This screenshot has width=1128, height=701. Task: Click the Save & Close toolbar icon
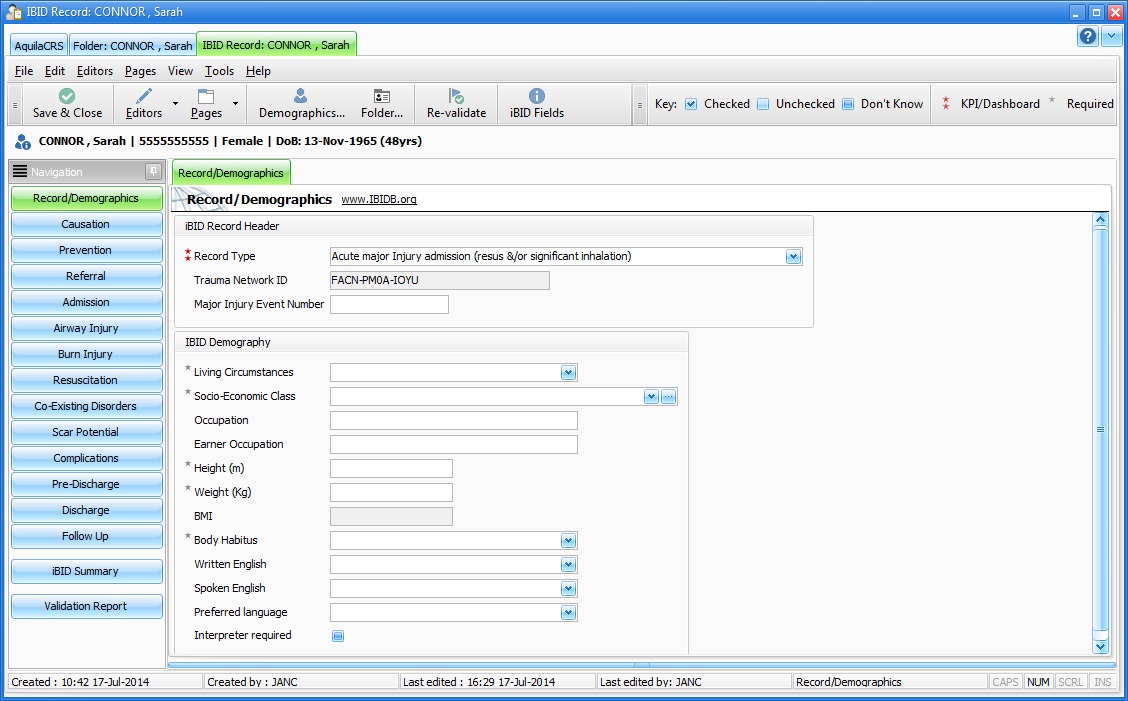point(67,96)
